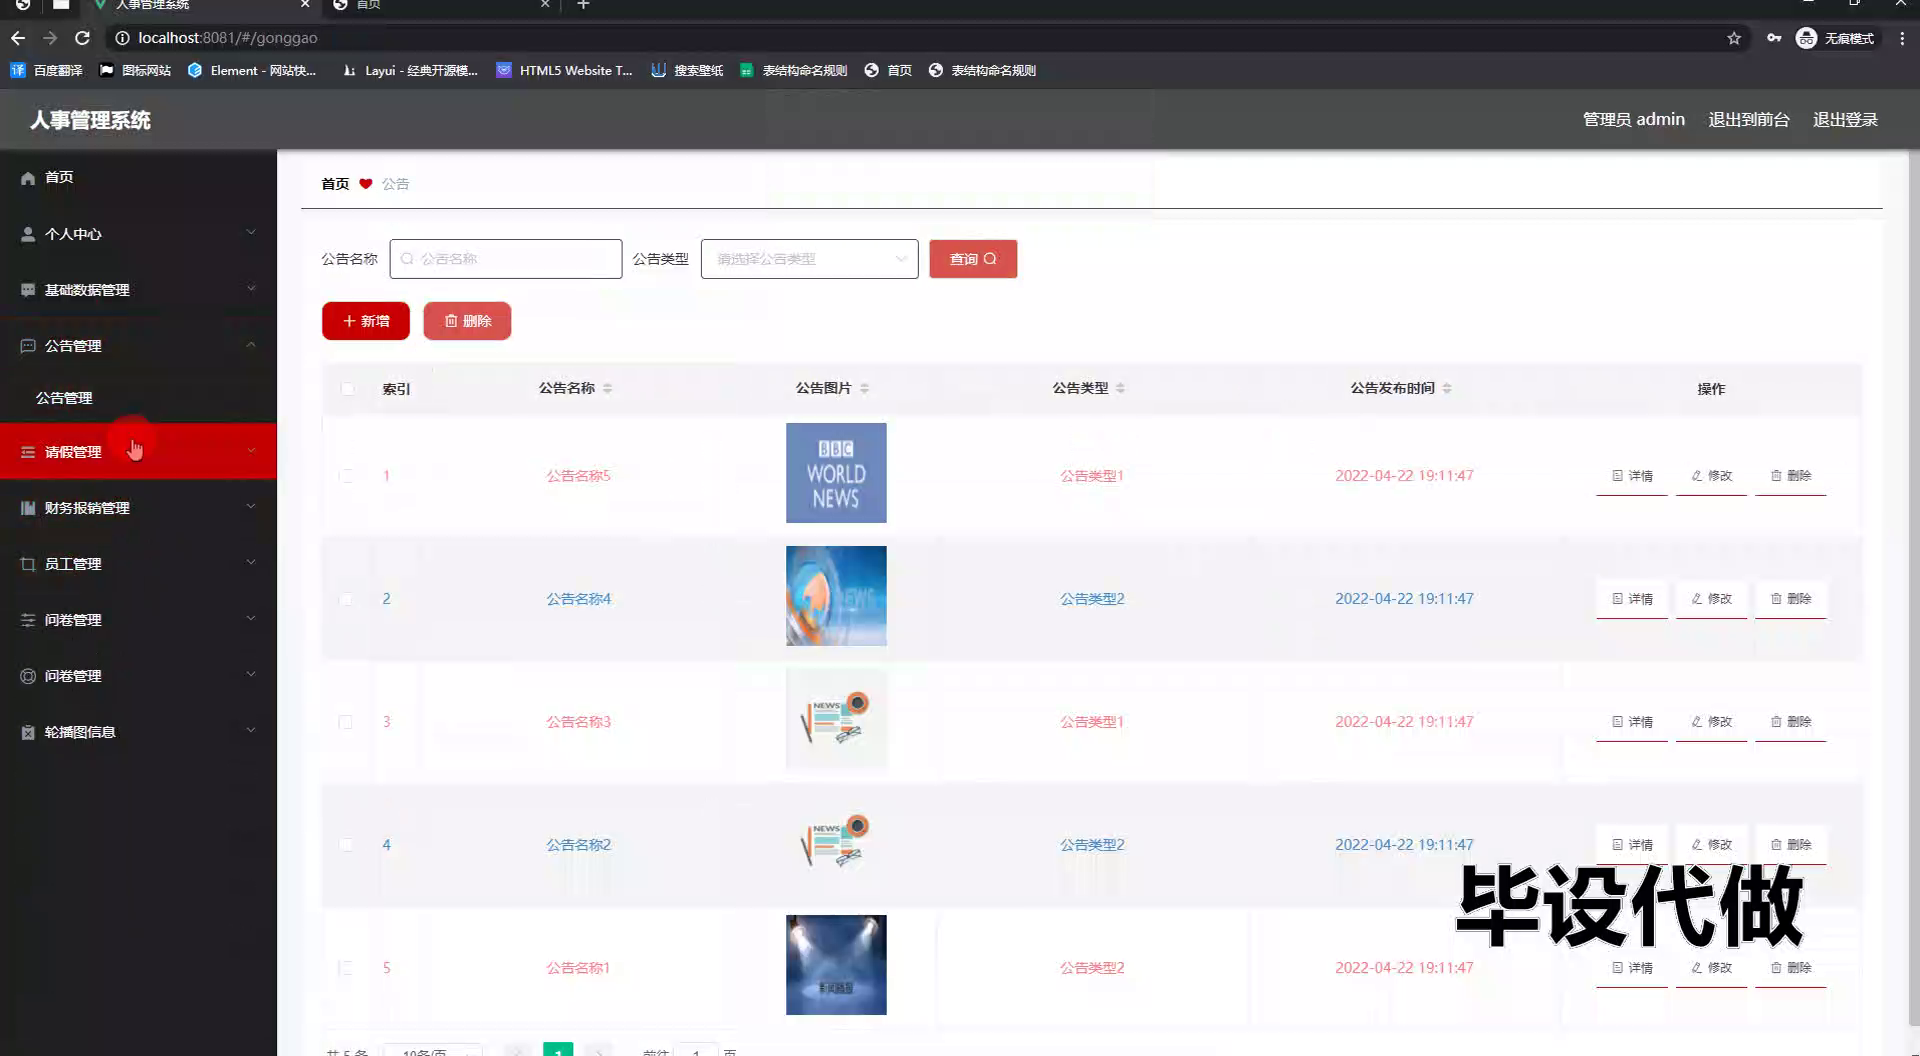Bookmark this page with the star icon
1920x1056 pixels.
pos(1734,38)
